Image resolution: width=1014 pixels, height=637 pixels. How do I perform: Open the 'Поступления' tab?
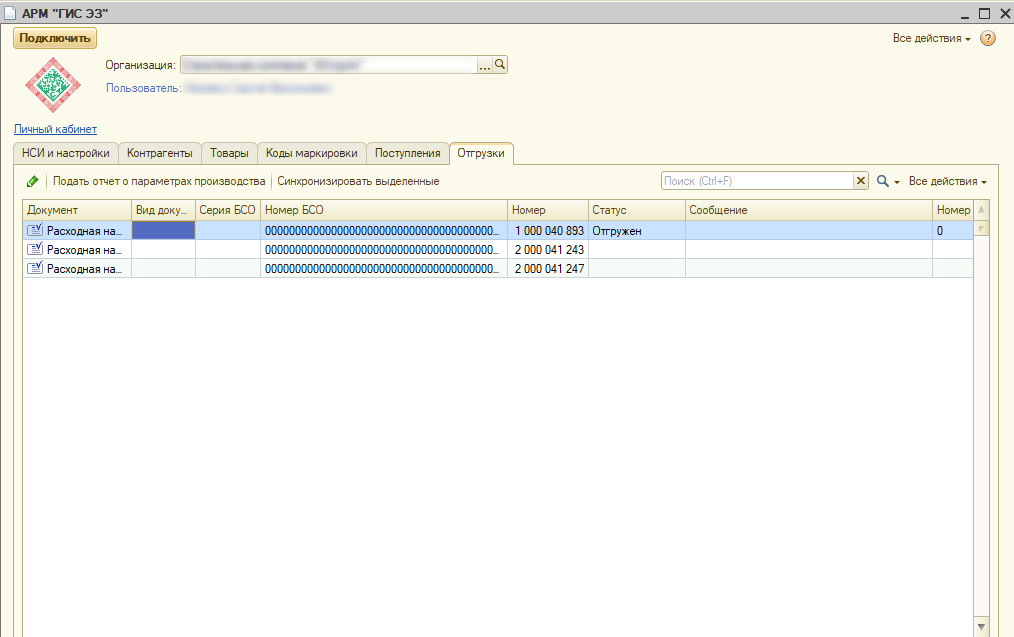pyautogui.click(x=407, y=153)
